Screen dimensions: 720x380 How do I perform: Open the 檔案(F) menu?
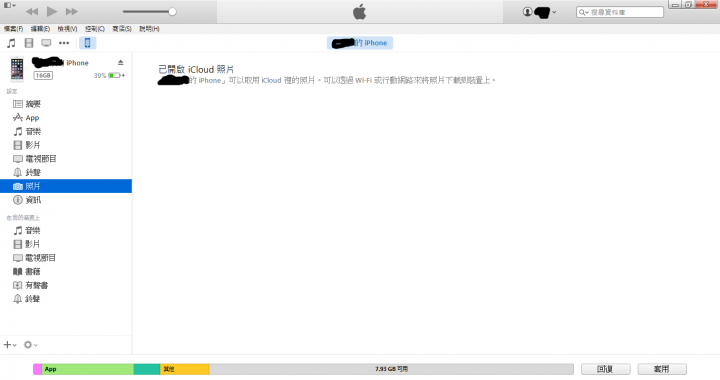click(13, 28)
